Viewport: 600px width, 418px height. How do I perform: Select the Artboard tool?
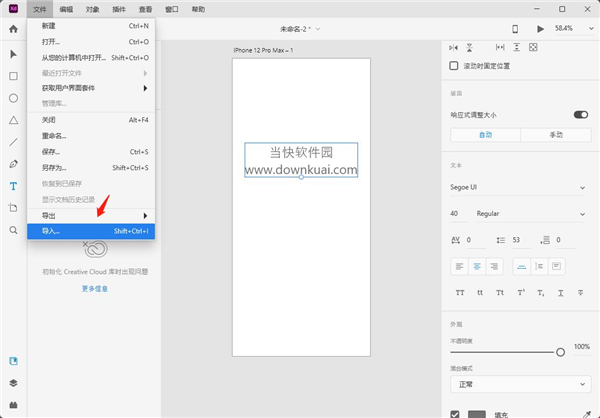(13, 208)
